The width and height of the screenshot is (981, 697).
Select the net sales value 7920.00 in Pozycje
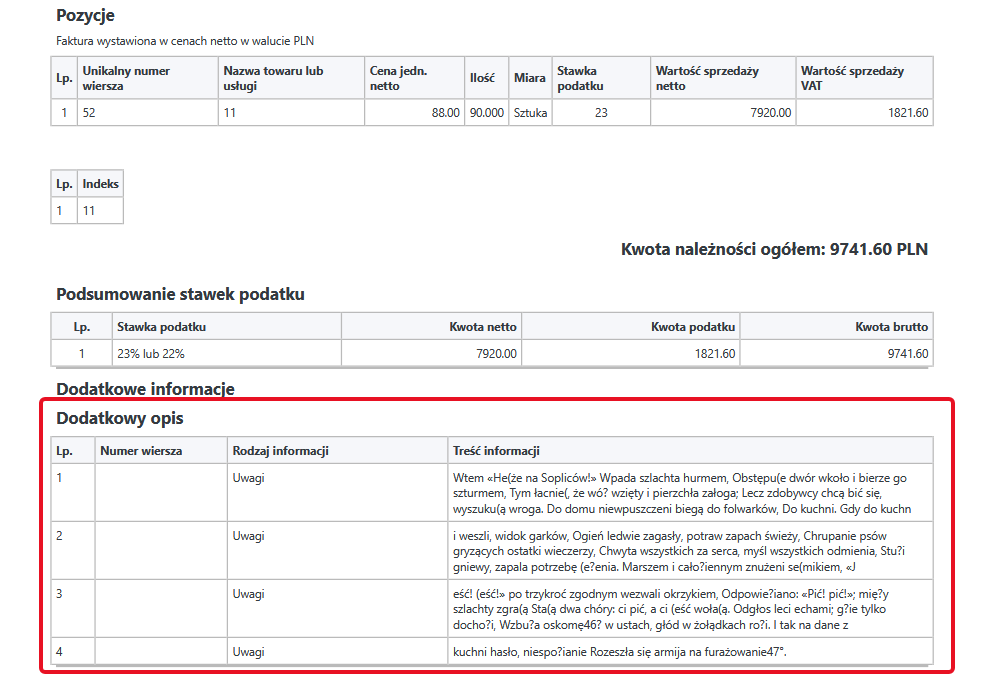click(x=723, y=113)
